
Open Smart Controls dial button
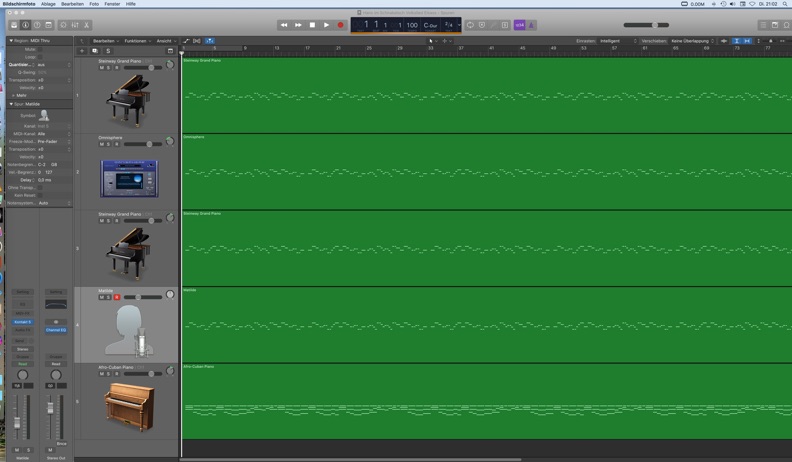(x=63, y=25)
